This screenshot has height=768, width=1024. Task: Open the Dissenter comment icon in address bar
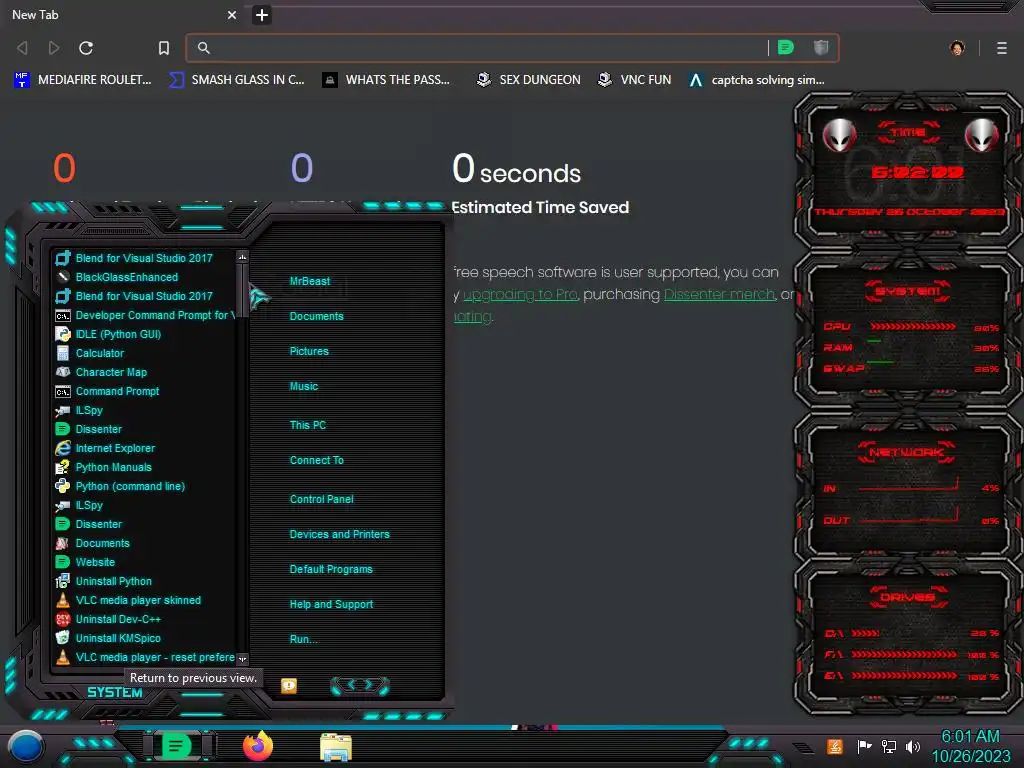tap(786, 47)
